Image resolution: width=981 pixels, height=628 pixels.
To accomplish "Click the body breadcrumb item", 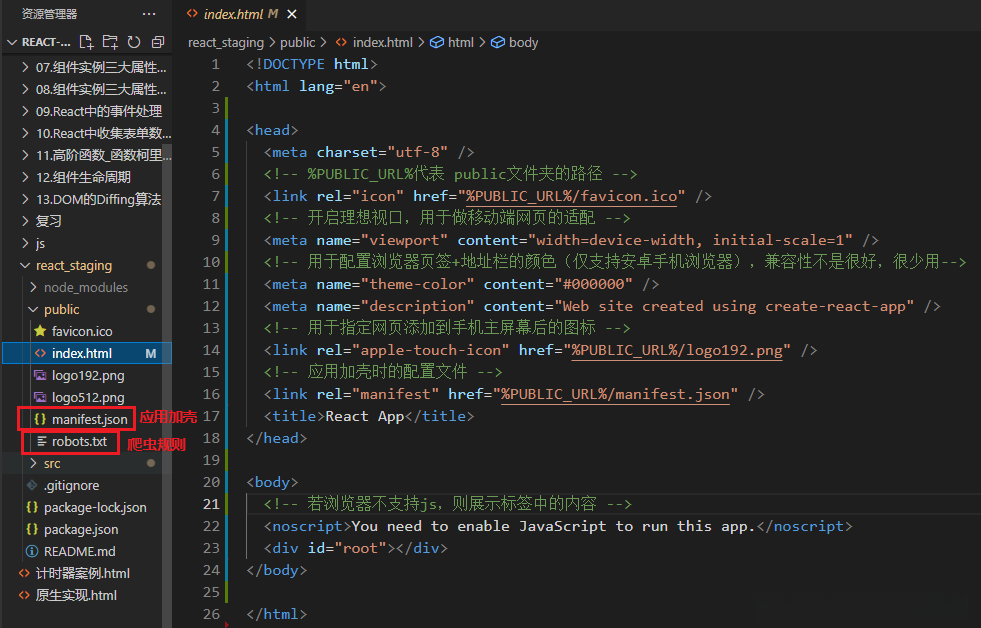I will (523, 43).
